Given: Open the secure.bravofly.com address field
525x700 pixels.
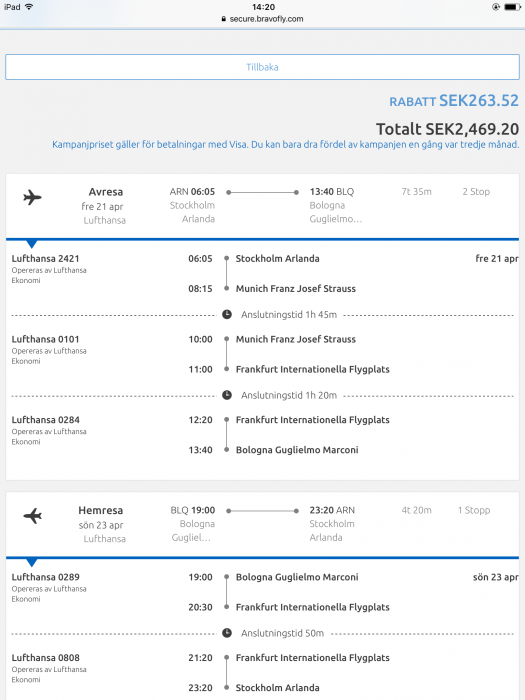Looking at the screenshot, I should click(x=262, y=19).
